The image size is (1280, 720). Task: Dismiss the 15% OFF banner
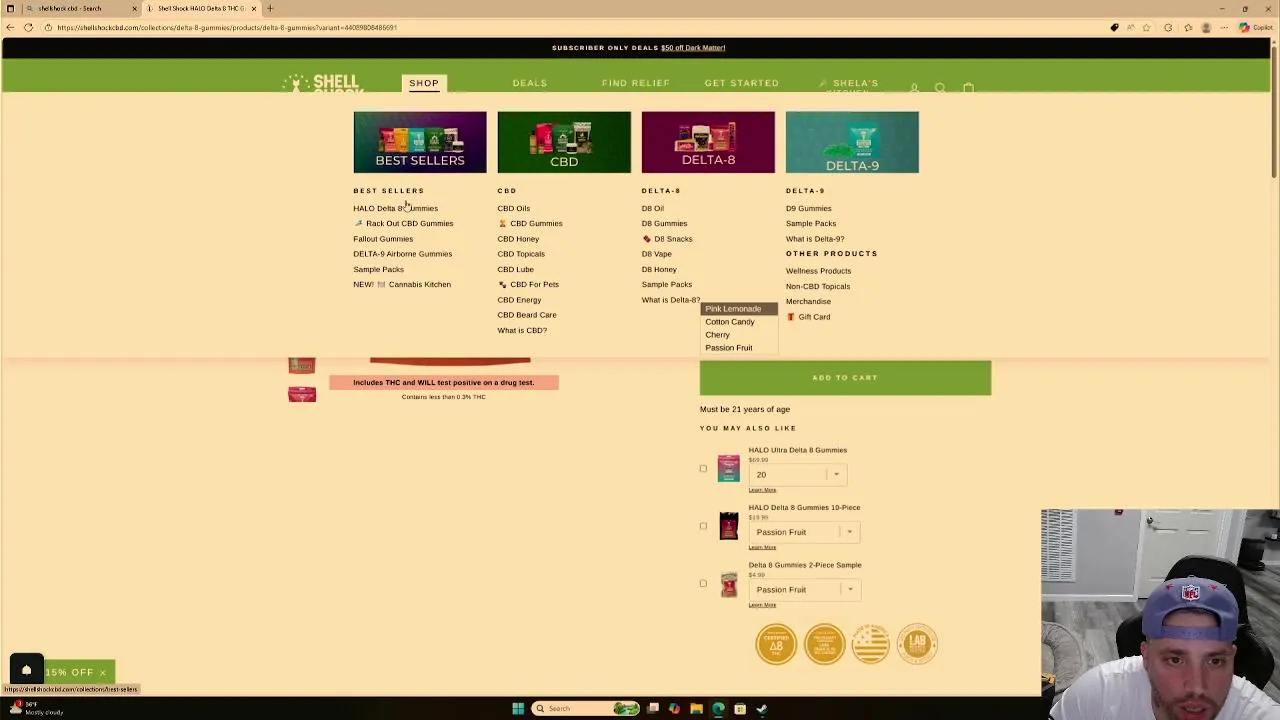(102, 673)
